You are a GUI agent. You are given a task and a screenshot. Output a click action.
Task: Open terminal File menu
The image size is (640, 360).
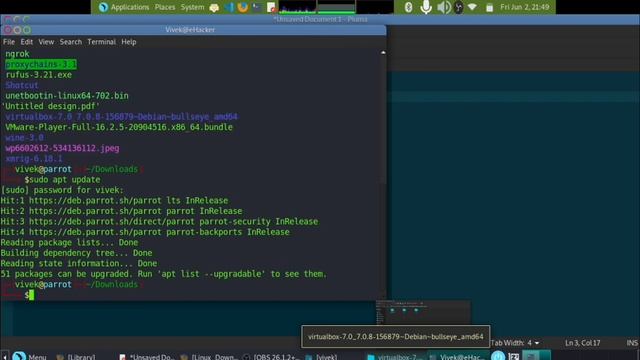click(9, 42)
